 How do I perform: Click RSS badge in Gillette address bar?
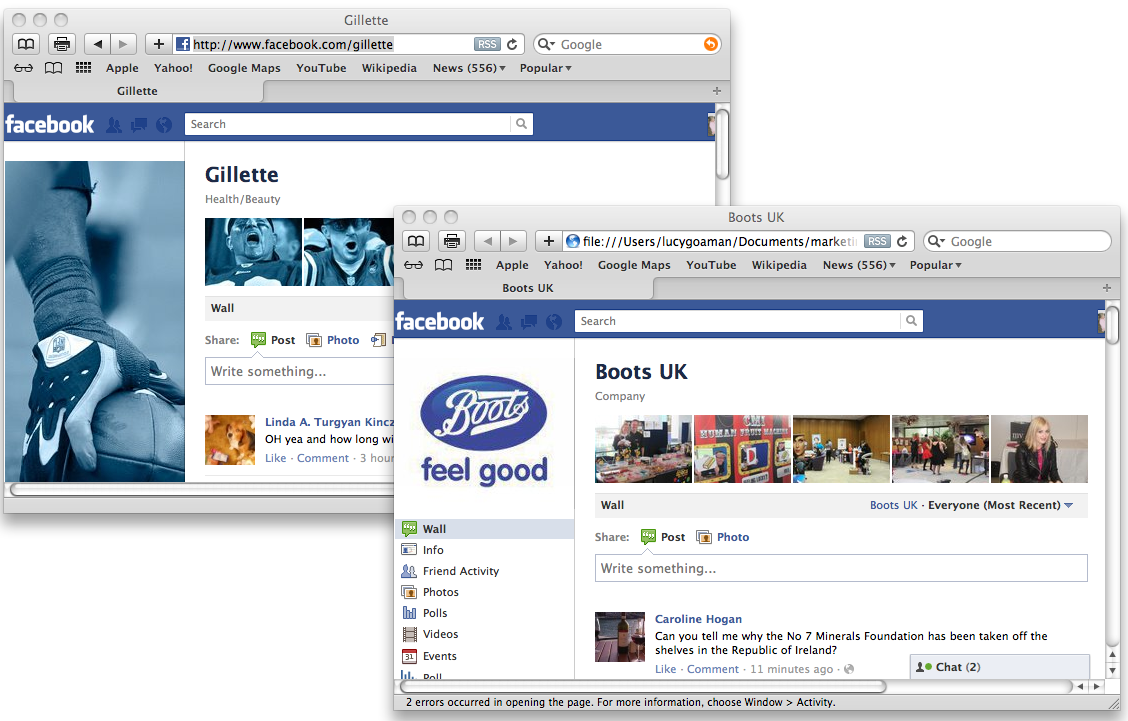487,44
